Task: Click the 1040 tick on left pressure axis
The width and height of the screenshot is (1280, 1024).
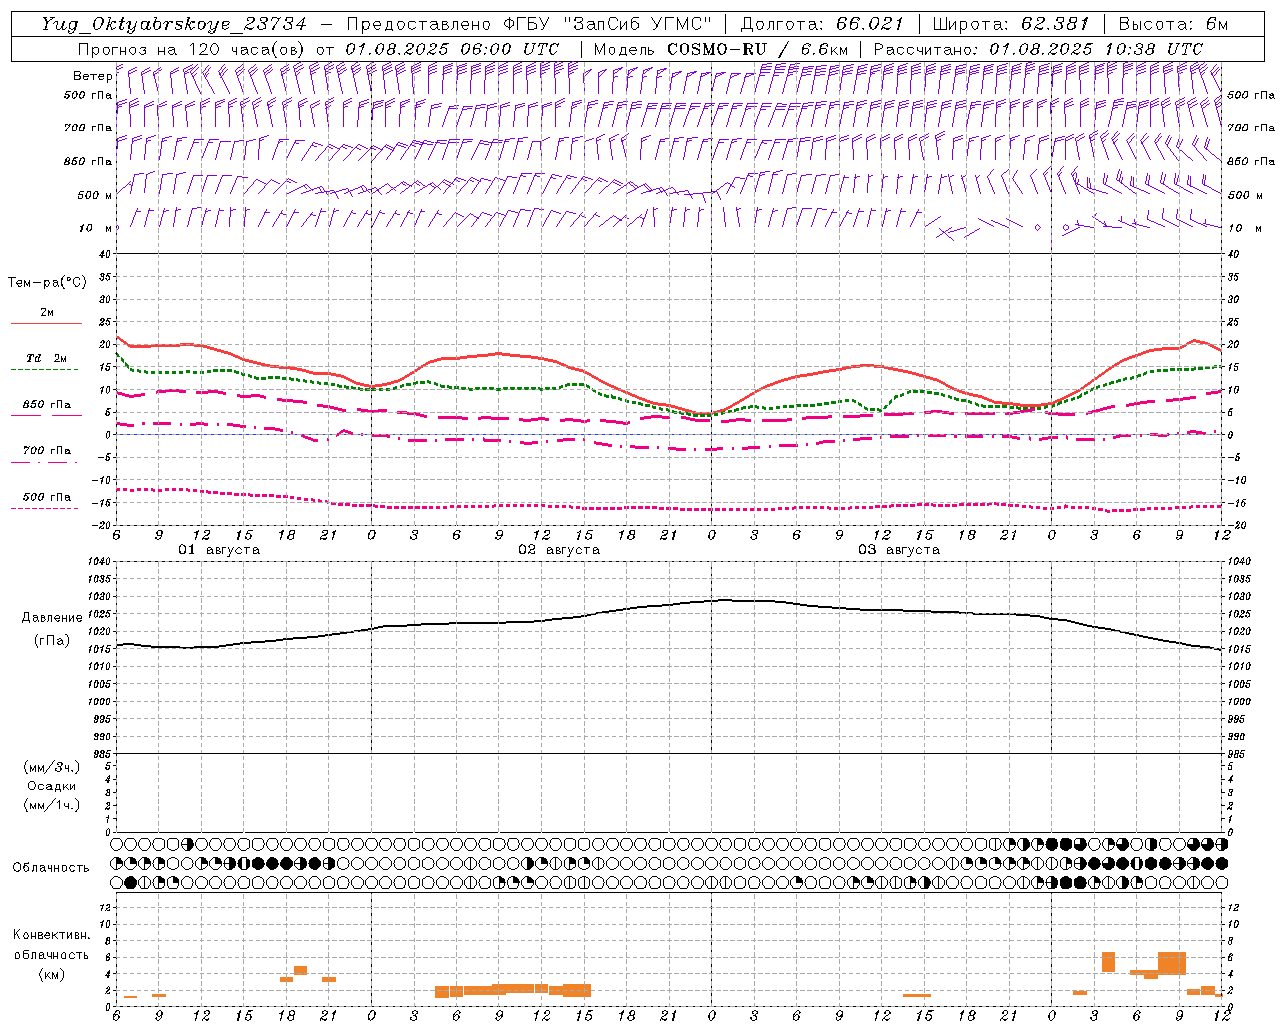Action: coord(97,562)
